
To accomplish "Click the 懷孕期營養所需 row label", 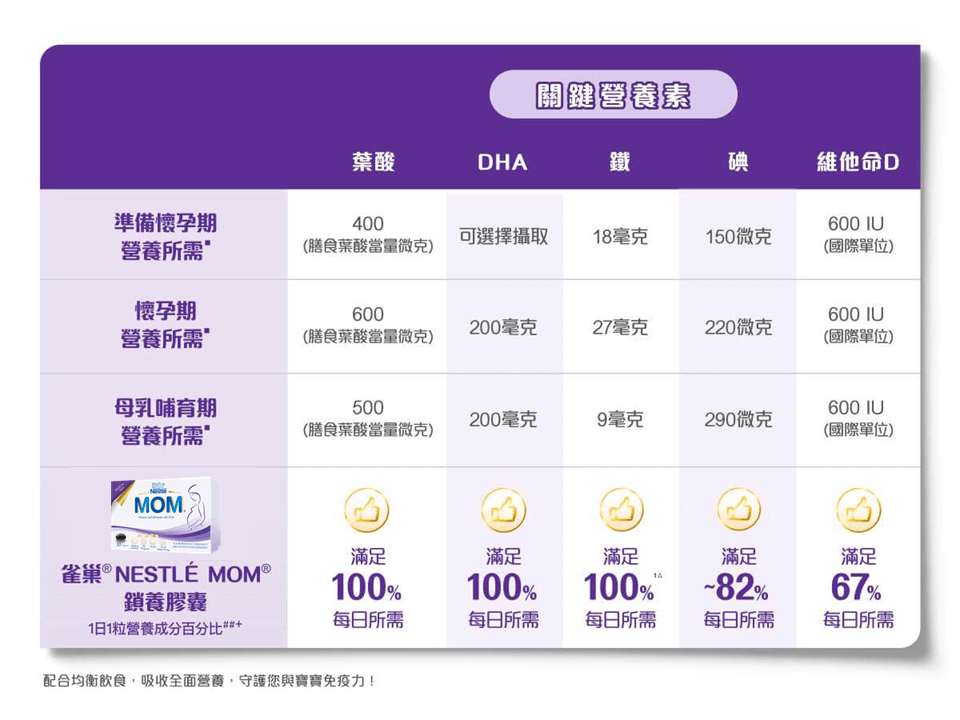I will click(x=165, y=324).
